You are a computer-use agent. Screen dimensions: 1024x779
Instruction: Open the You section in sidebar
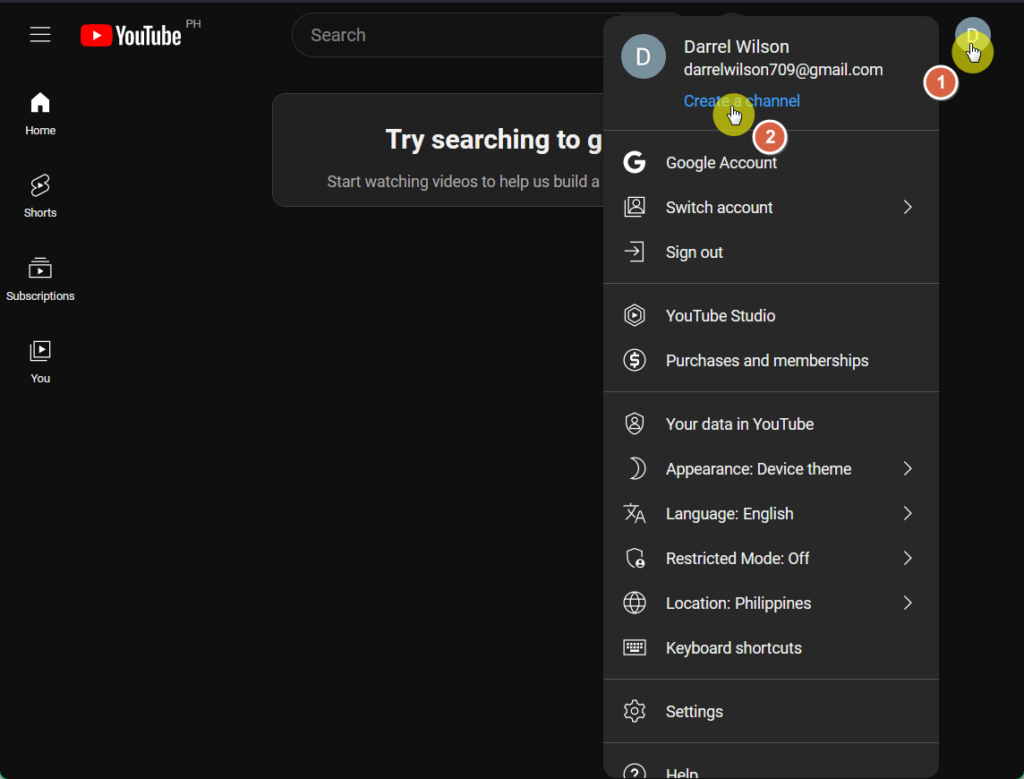[x=40, y=362]
